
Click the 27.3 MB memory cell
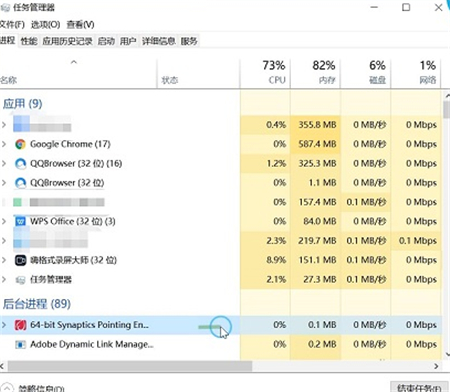pyautogui.click(x=315, y=280)
